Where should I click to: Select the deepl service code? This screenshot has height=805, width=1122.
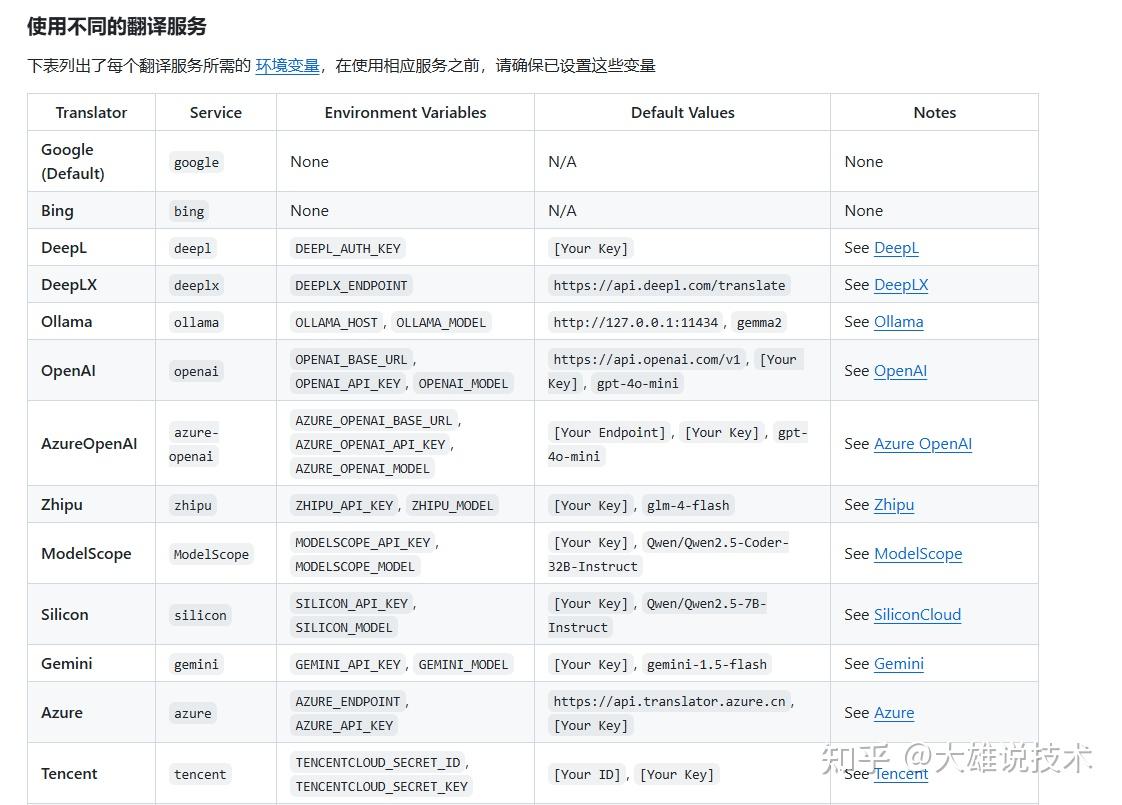coord(192,248)
